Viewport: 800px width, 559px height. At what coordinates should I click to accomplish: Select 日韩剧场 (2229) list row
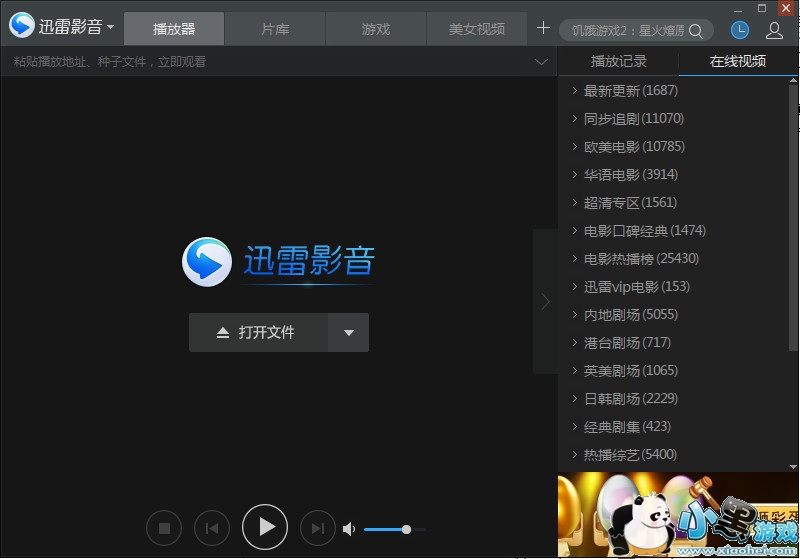673,398
